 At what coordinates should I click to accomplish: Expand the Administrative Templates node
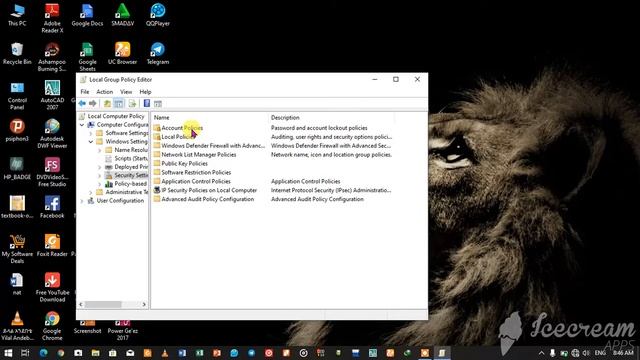(x=91, y=192)
